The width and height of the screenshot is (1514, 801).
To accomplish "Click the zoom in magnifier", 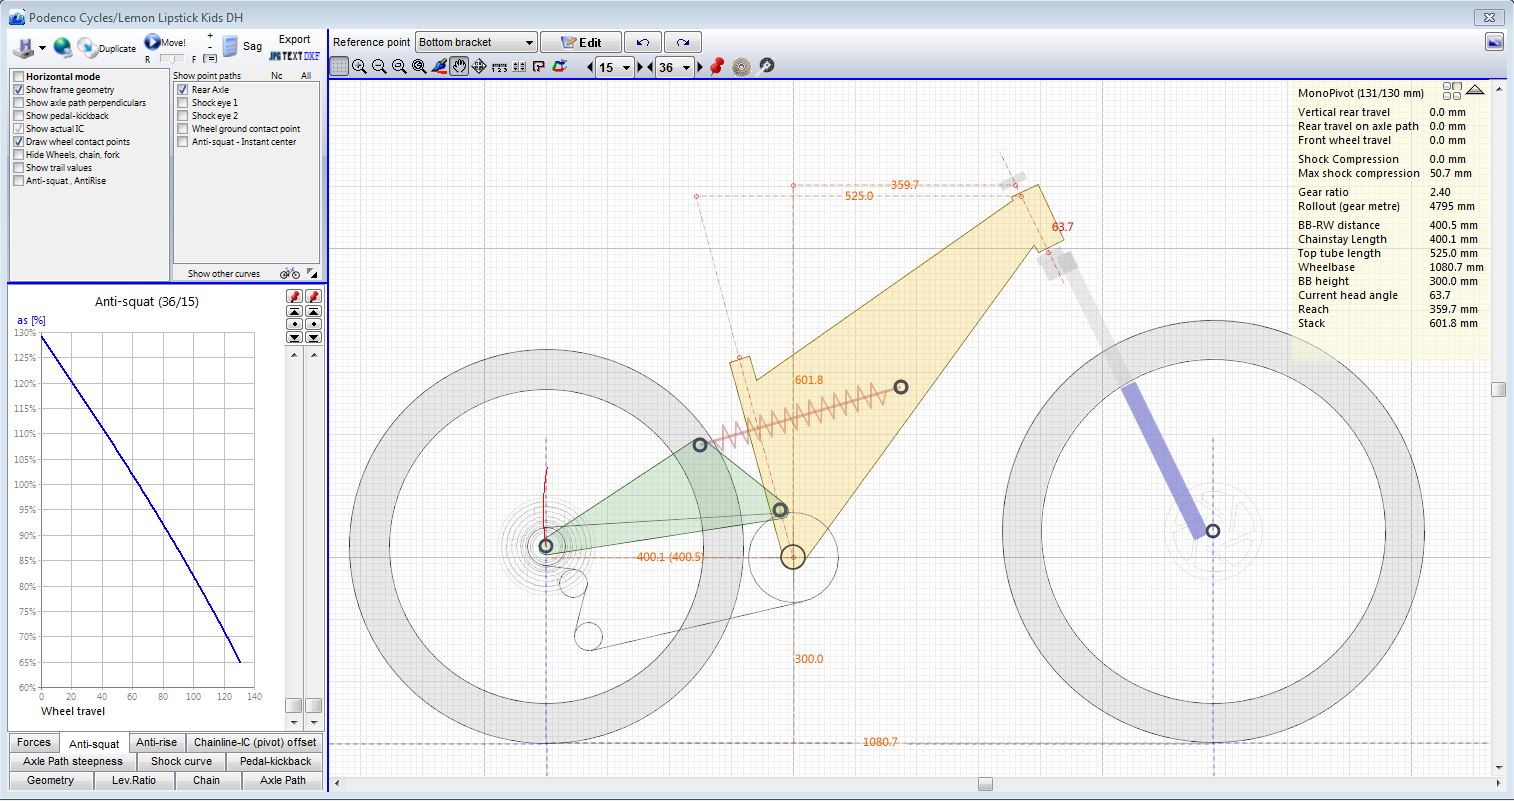I will coord(359,67).
